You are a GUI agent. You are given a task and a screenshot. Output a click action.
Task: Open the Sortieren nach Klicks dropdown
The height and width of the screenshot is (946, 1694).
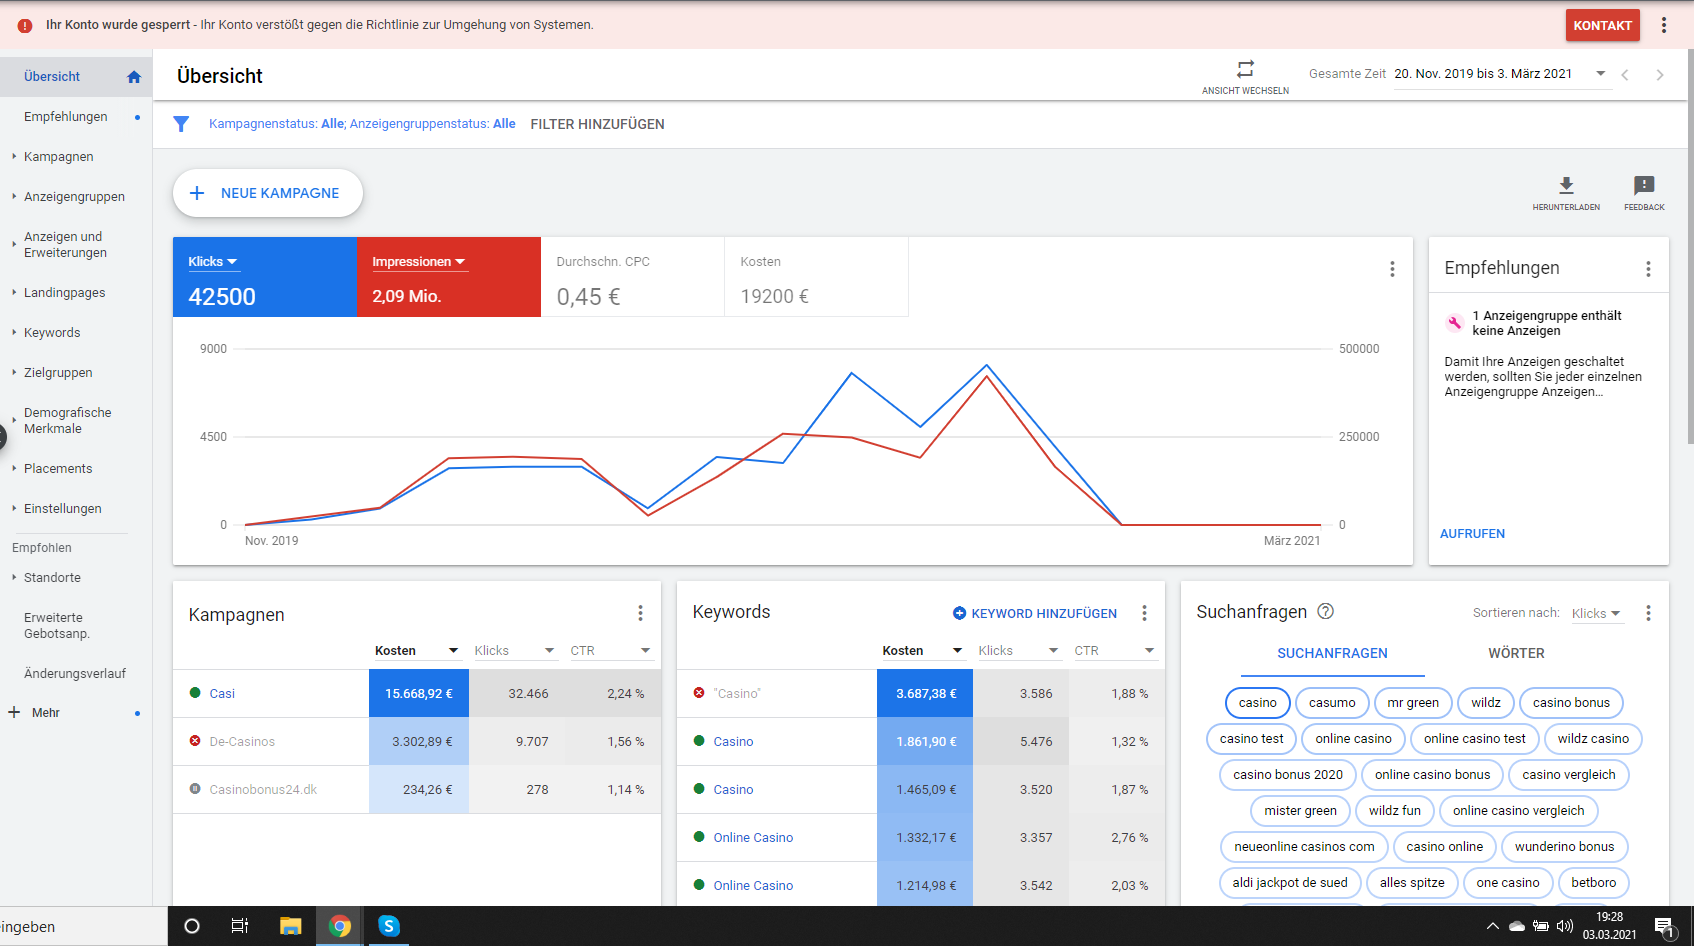[x=1596, y=613]
